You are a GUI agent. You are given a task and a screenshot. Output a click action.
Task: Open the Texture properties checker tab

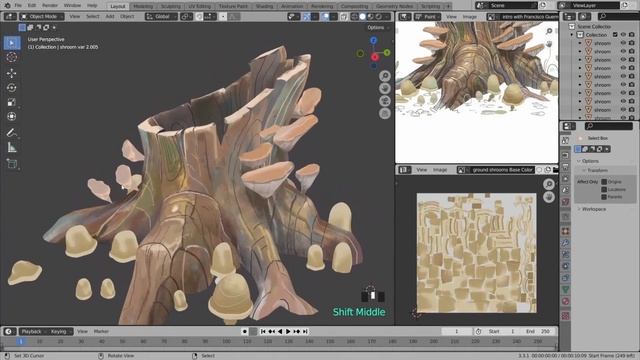click(x=565, y=316)
